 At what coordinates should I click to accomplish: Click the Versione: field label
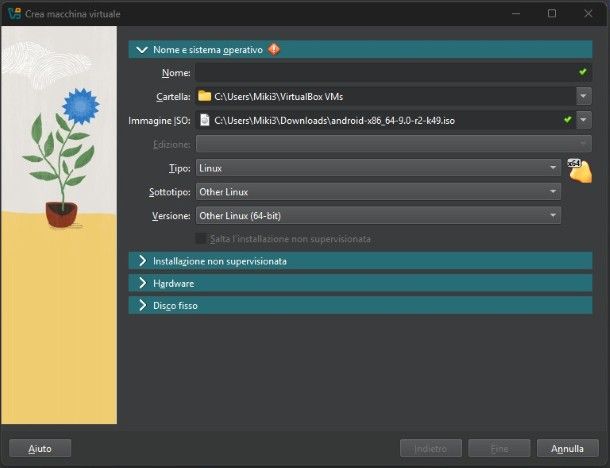click(172, 216)
